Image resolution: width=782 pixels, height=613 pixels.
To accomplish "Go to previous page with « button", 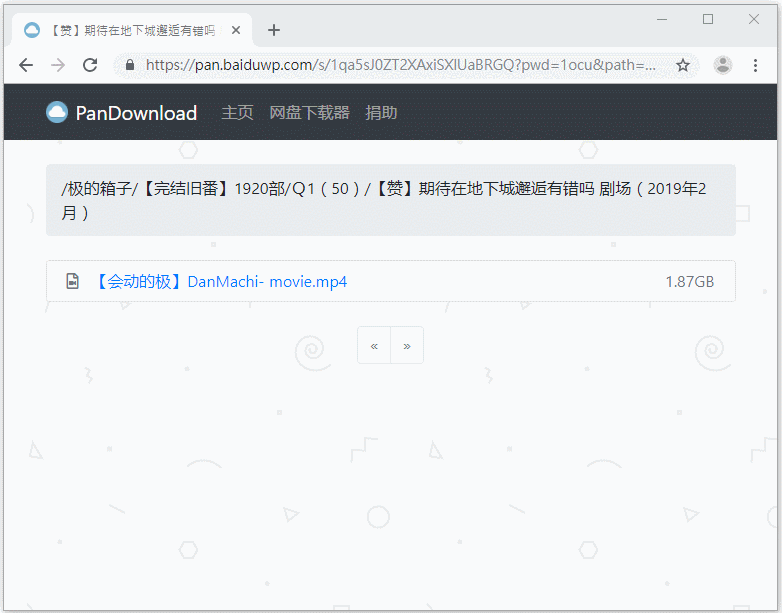I will click(374, 346).
